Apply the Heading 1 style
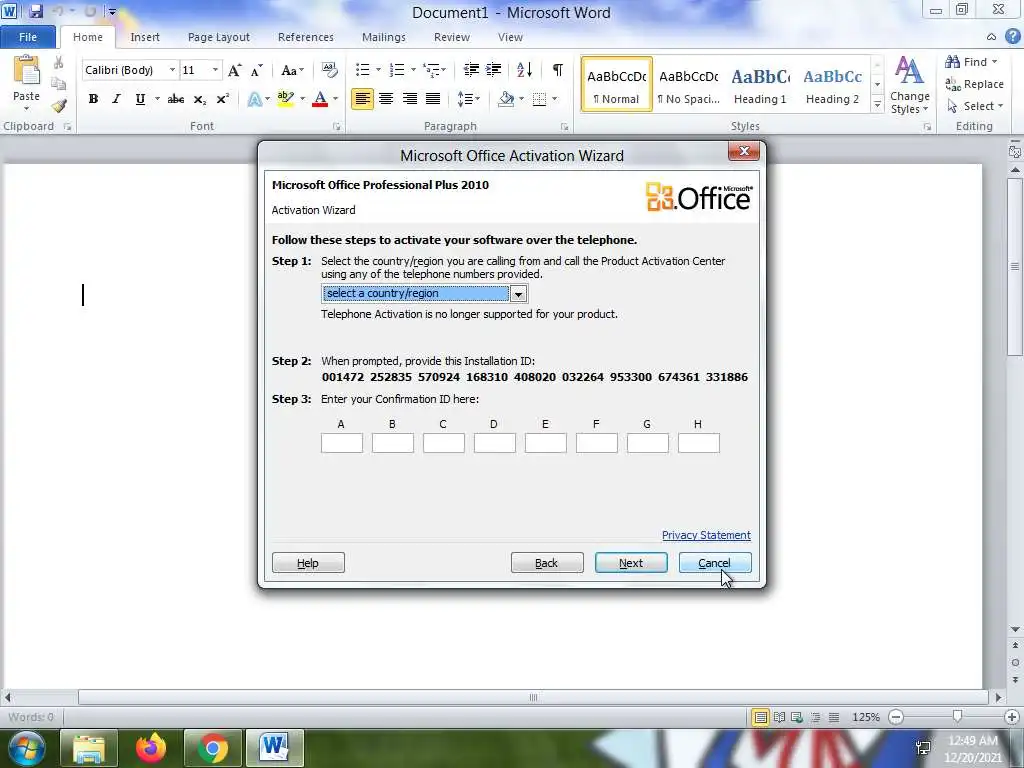Image resolution: width=1024 pixels, height=768 pixels. [x=760, y=85]
